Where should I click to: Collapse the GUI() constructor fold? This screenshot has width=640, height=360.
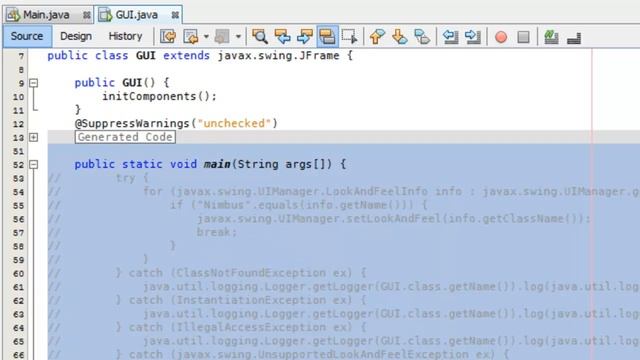[x=33, y=83]
